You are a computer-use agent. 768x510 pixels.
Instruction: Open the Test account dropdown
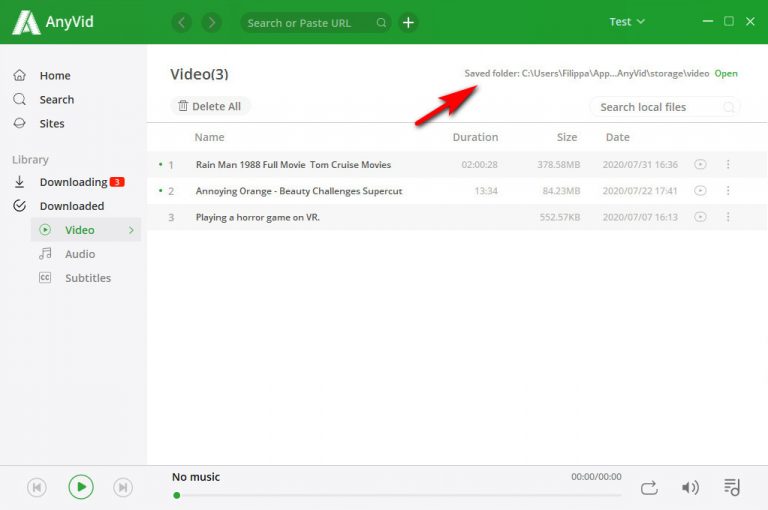click(x=627, y=22)
